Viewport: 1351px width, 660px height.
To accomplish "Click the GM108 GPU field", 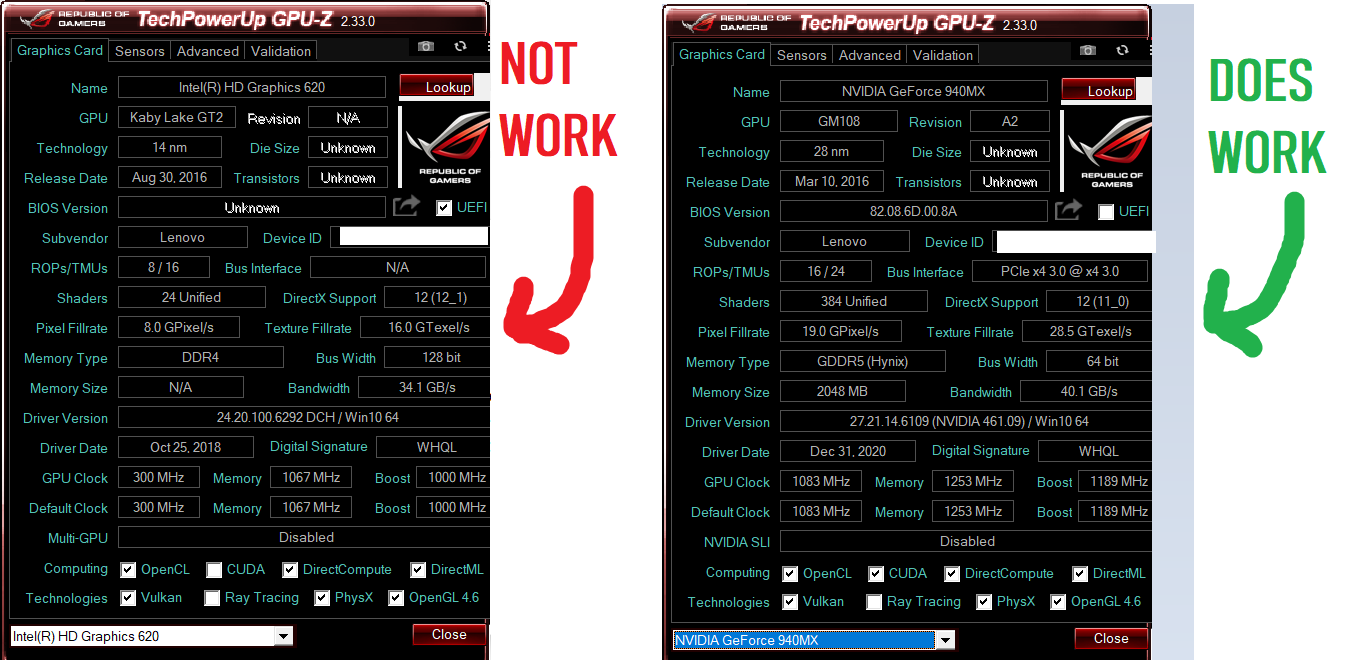I will tap(839, 121).
